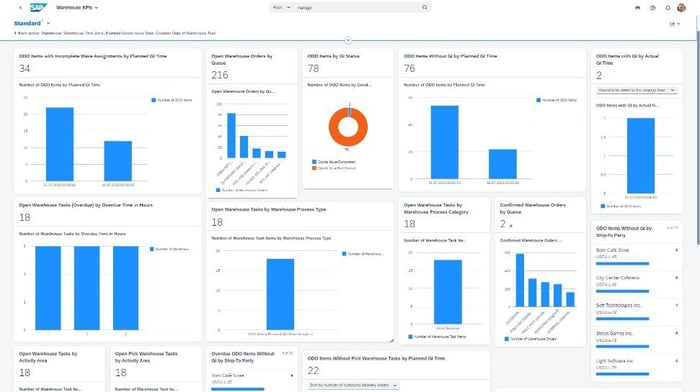Open the Open Warehouse Orders by Queue card header
700x392 pixels.
(252, 66)
